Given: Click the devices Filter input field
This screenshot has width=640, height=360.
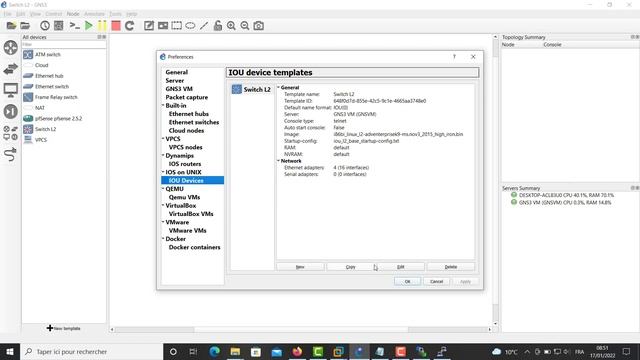Looking at the screenshot, I should click(64, 44).
